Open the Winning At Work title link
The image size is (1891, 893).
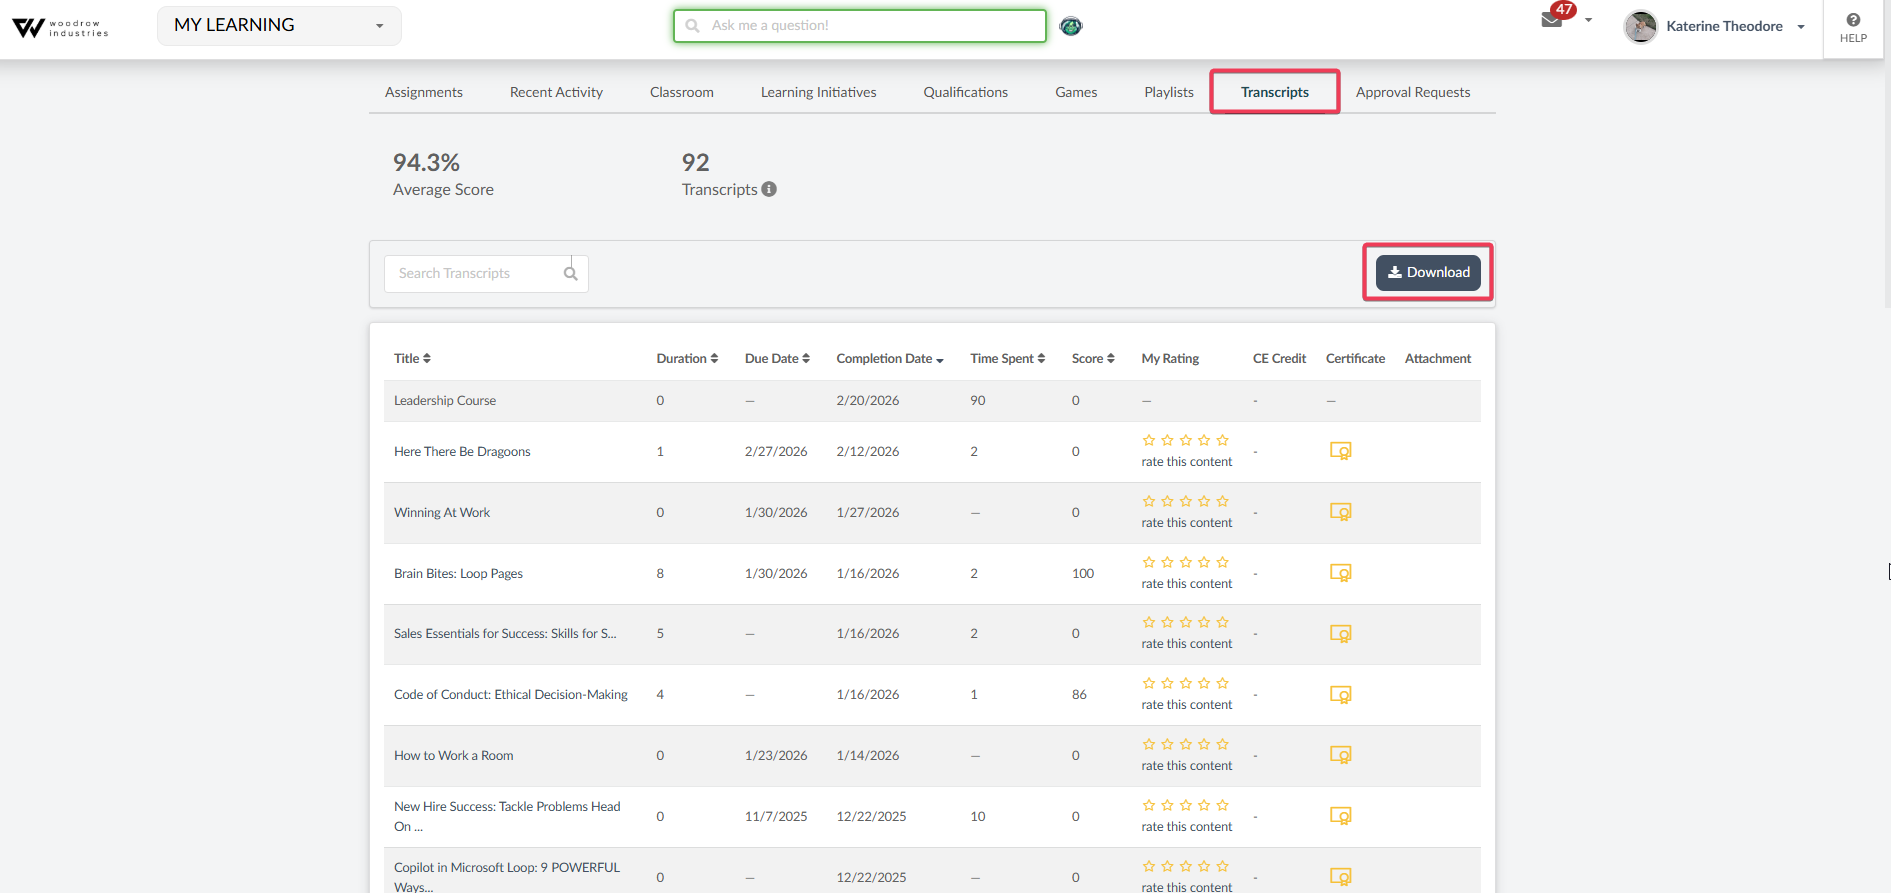[442, 512]
